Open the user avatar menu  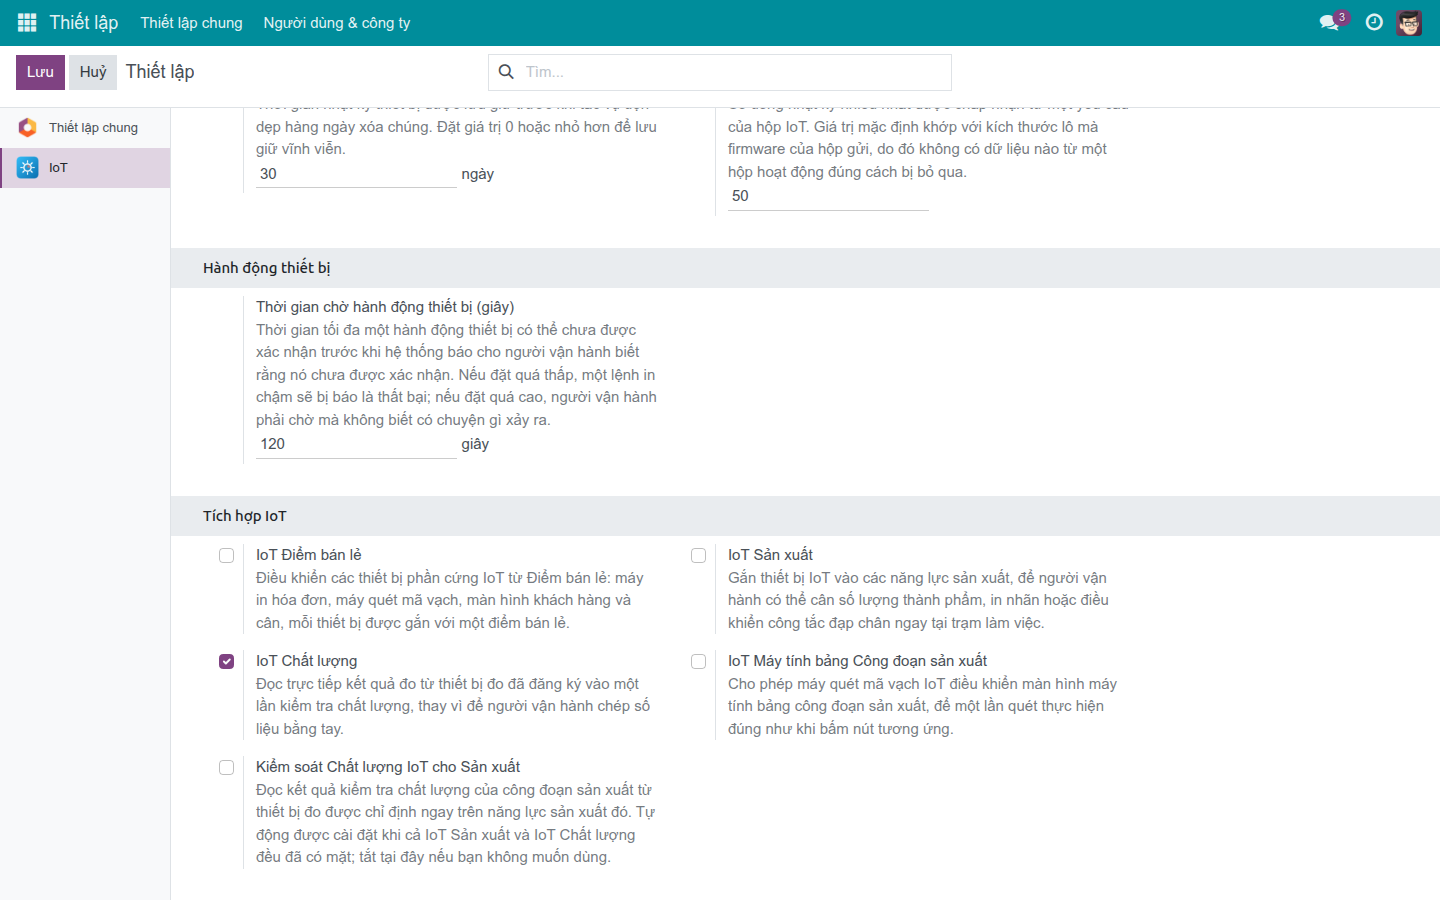1409,22
